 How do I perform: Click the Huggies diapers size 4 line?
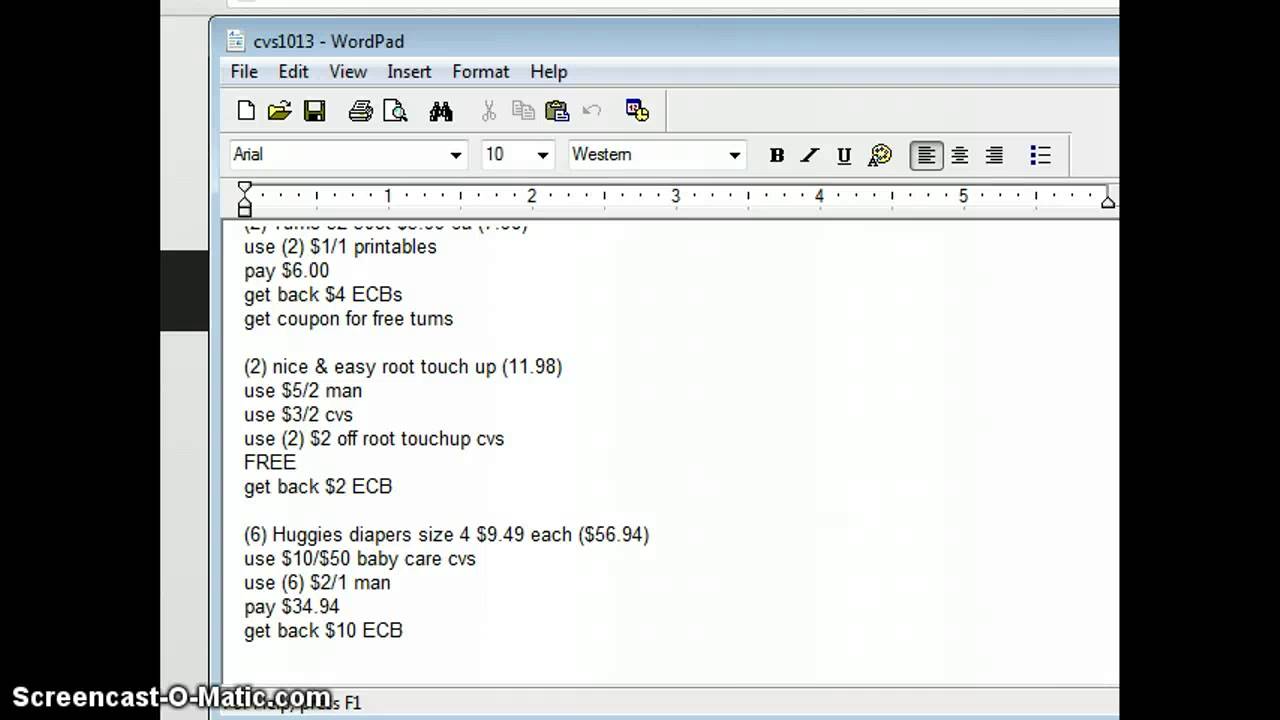[446, 535]
